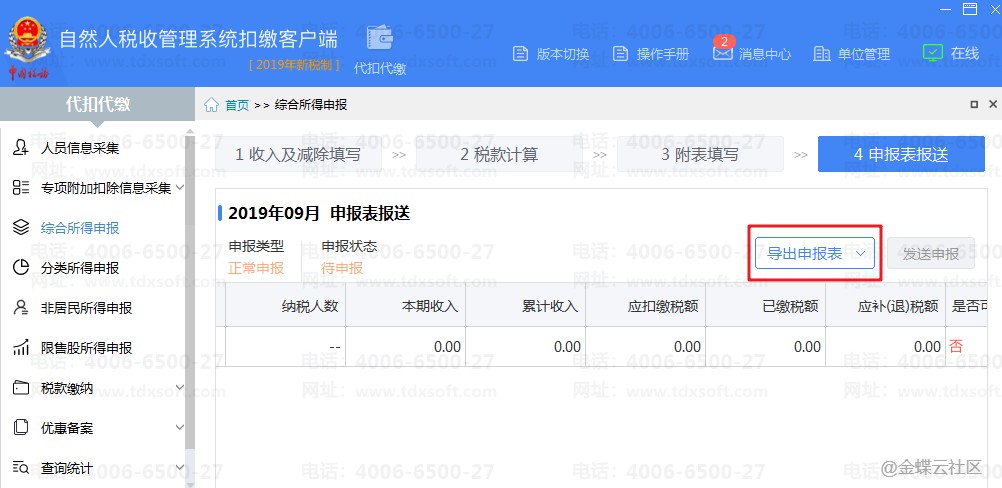Open 单位管理 unit management

pyautogui.click(x=852, y=54)
